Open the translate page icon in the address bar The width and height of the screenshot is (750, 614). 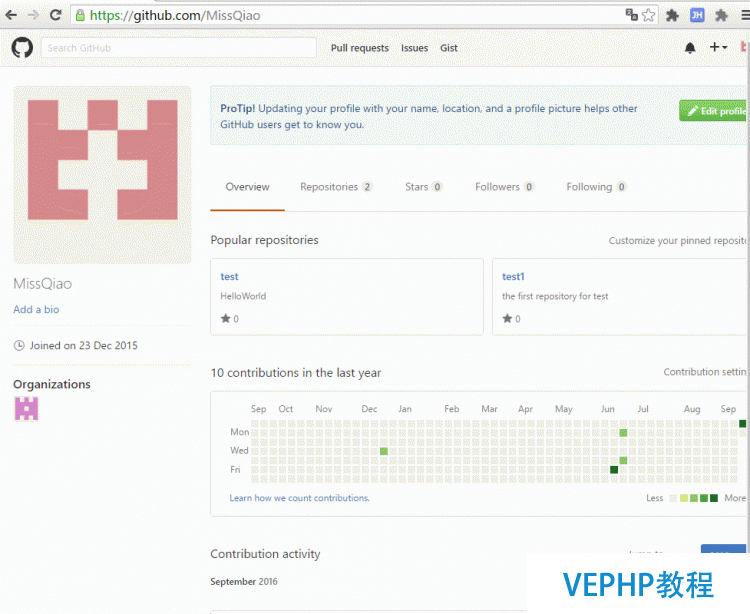click(x=631, y=15)
